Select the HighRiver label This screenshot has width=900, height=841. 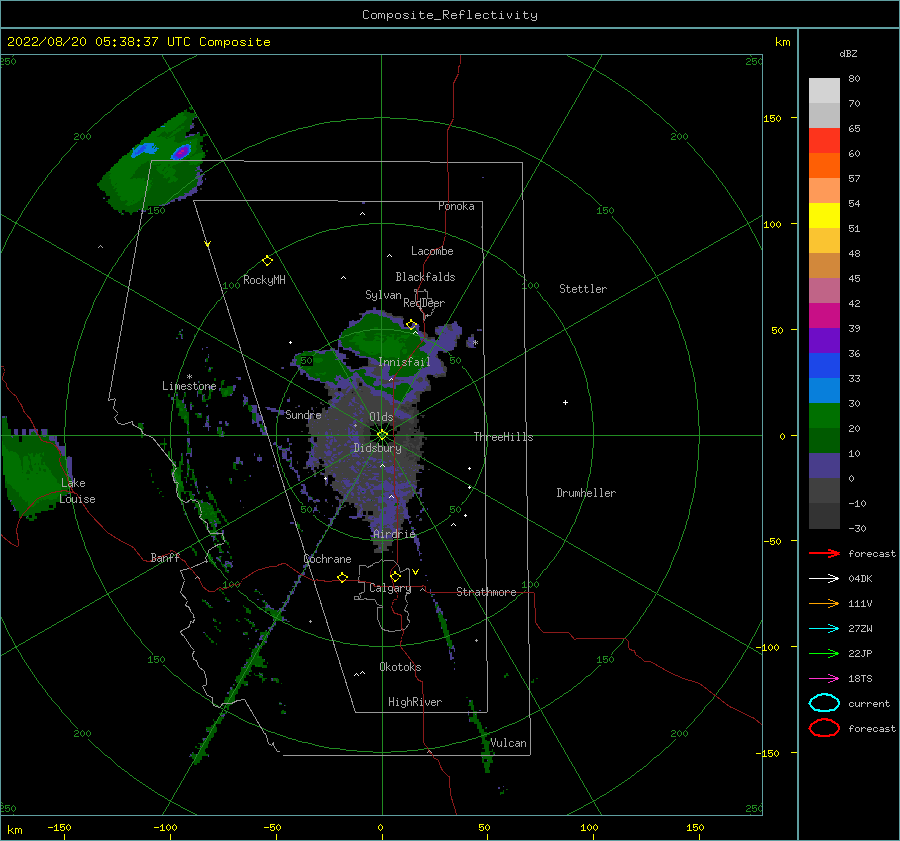(x=415, y=702)
